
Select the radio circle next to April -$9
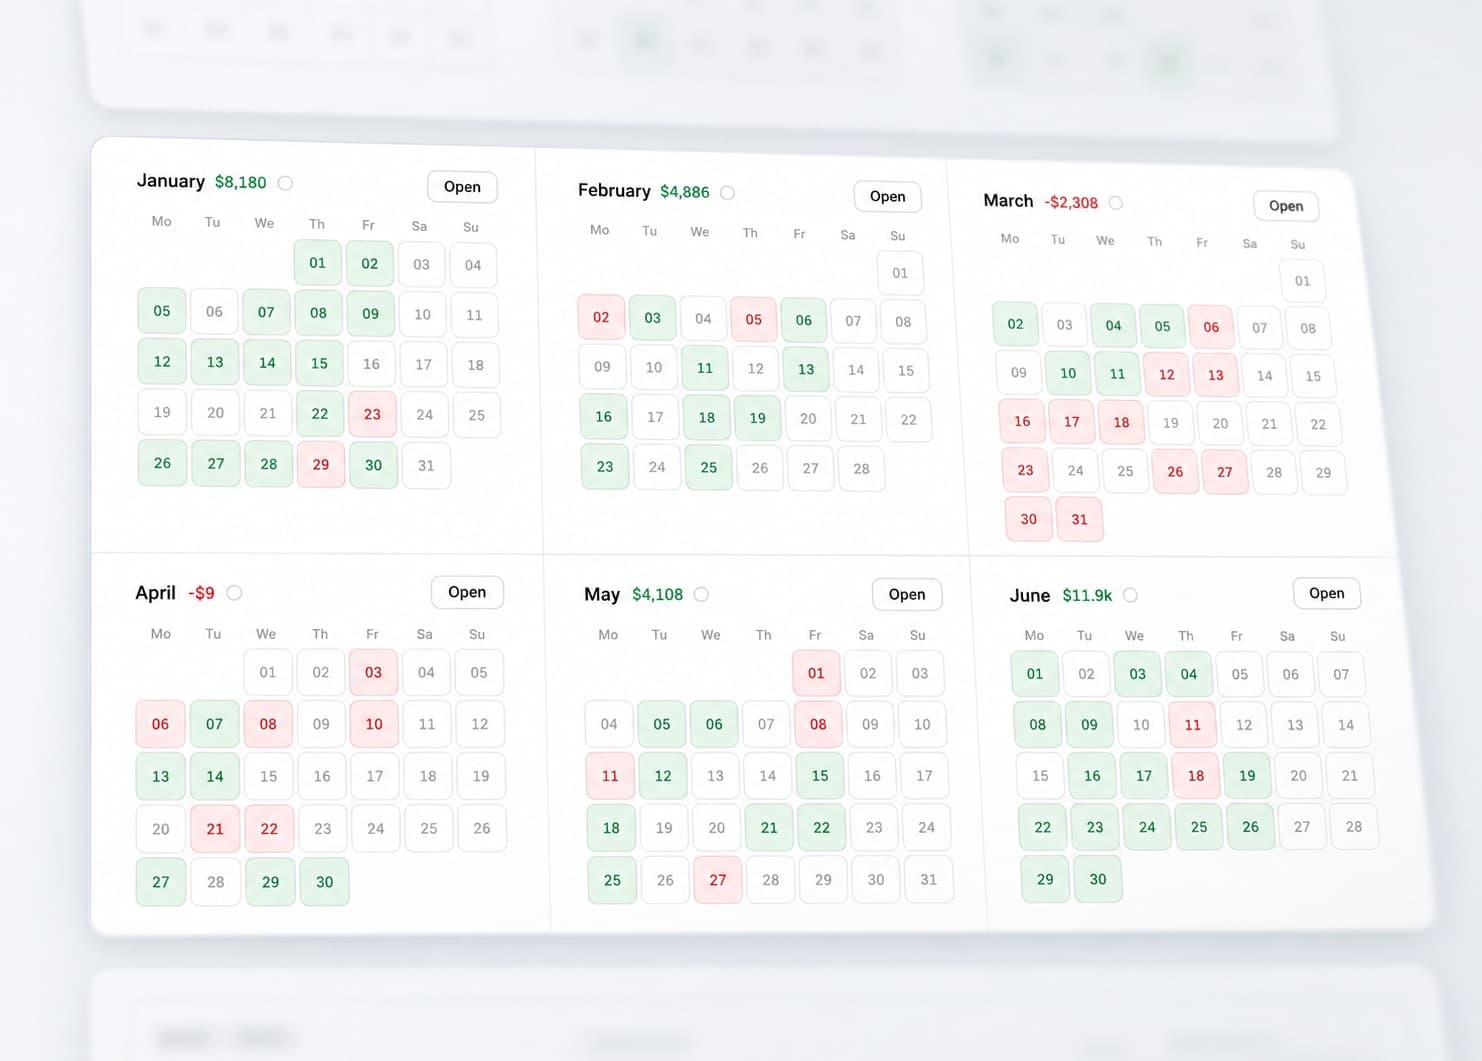[234, 593]
